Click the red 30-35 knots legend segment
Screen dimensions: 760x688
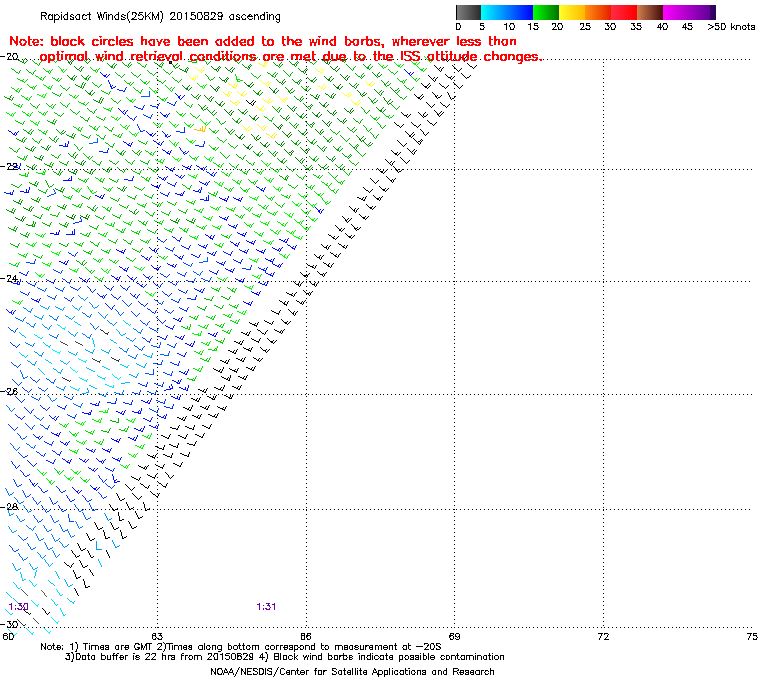coord(624,12)
